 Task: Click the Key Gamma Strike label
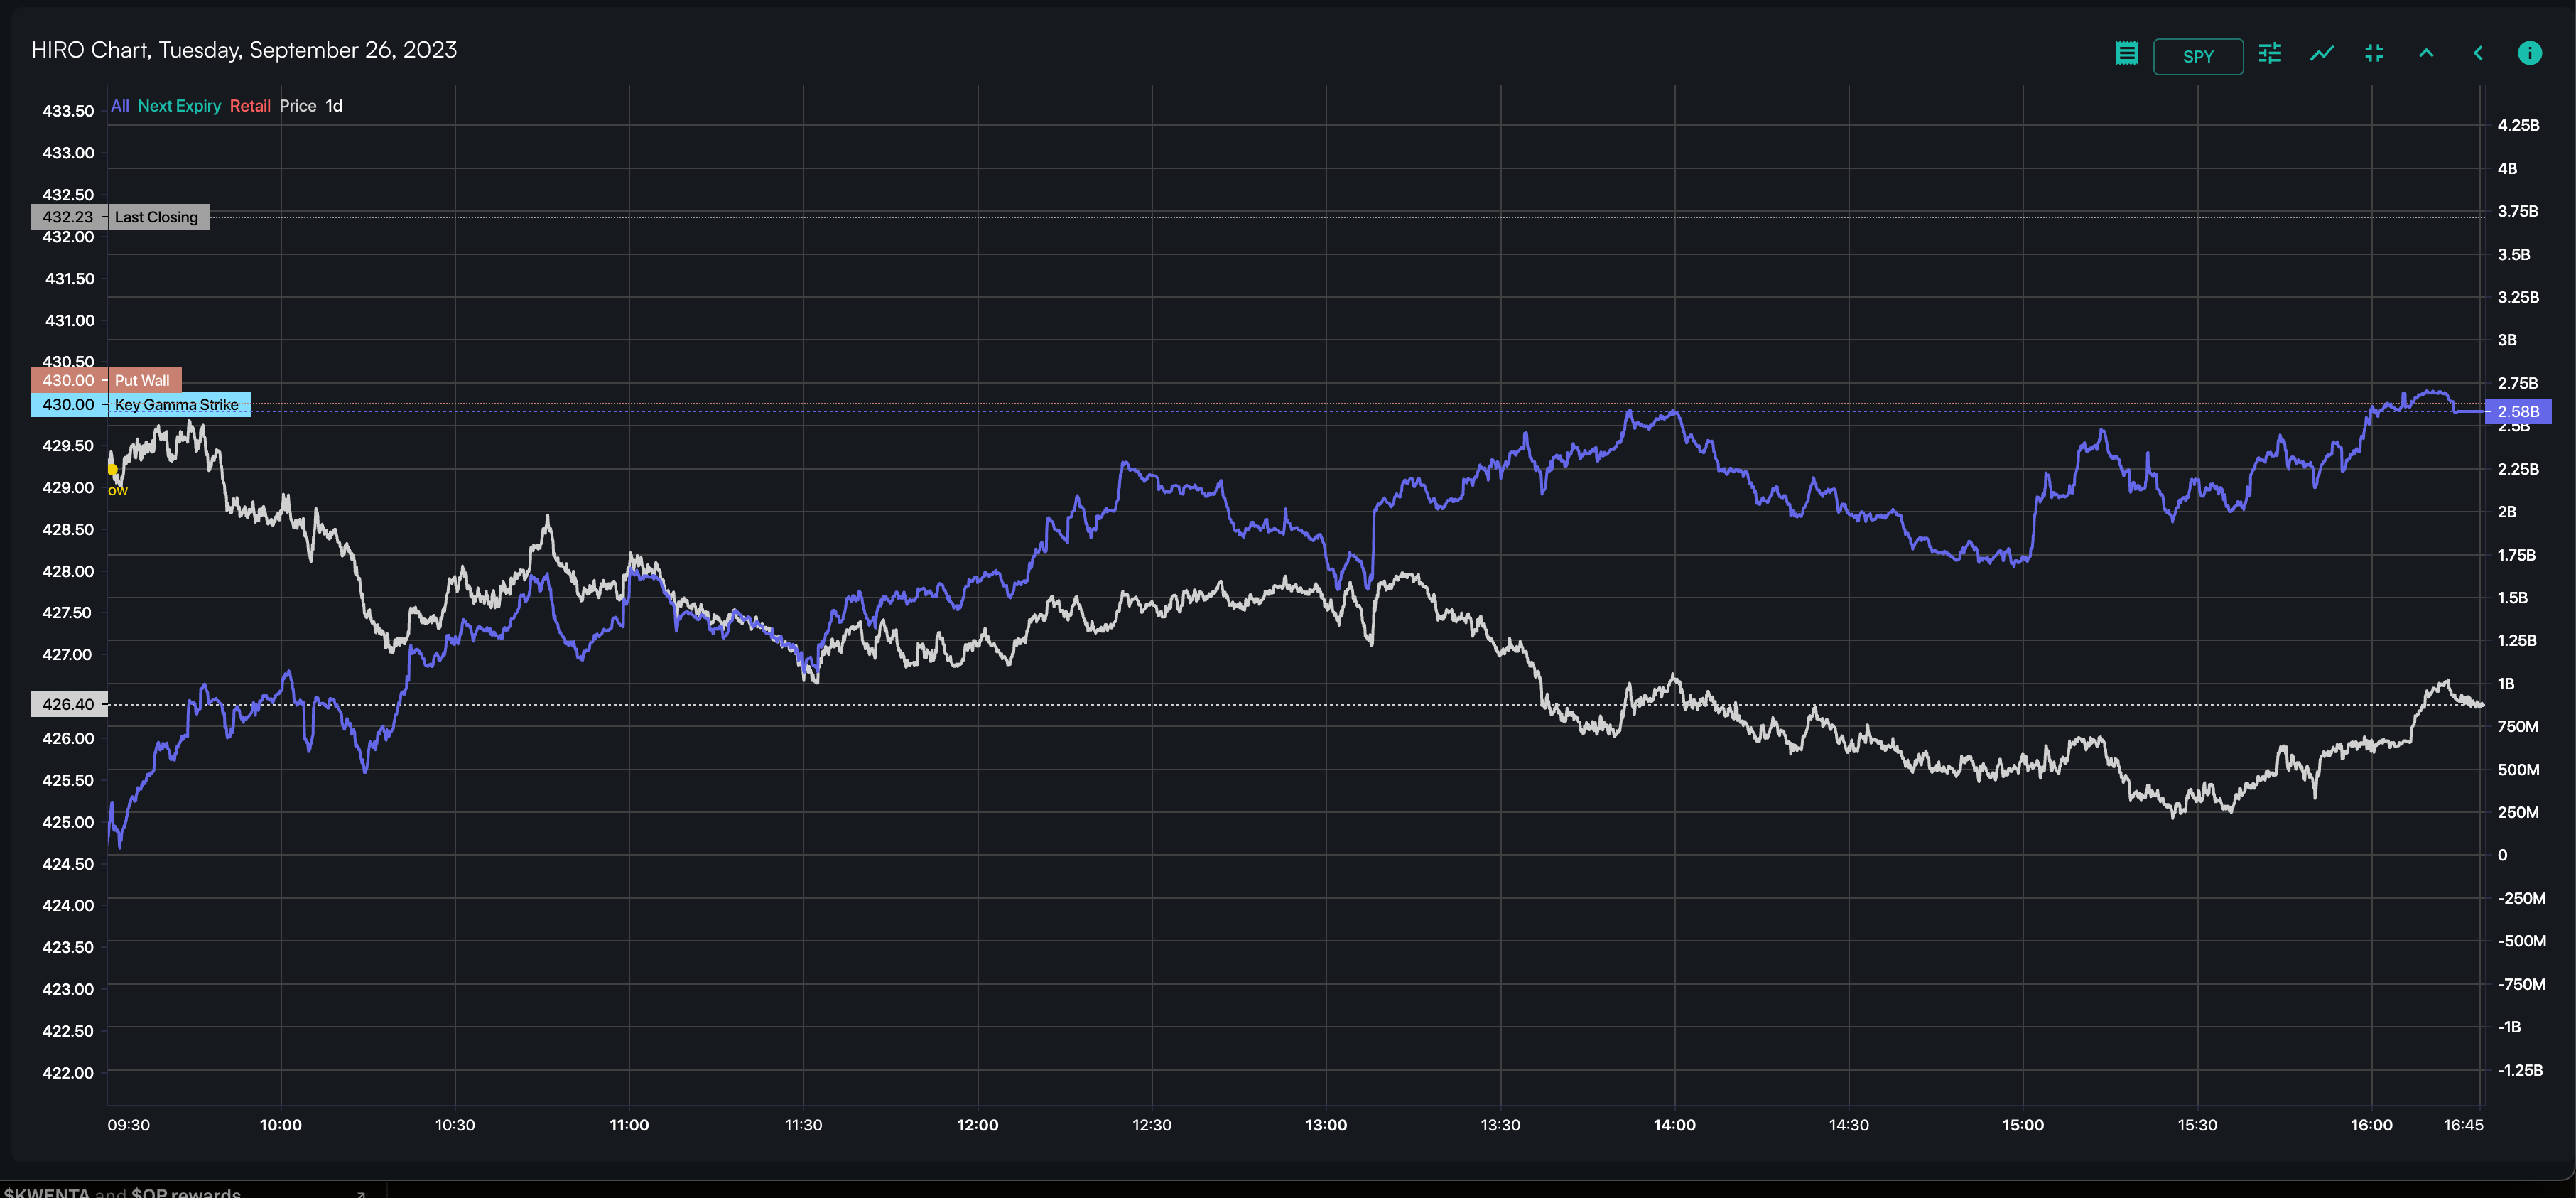pos(177,405)
